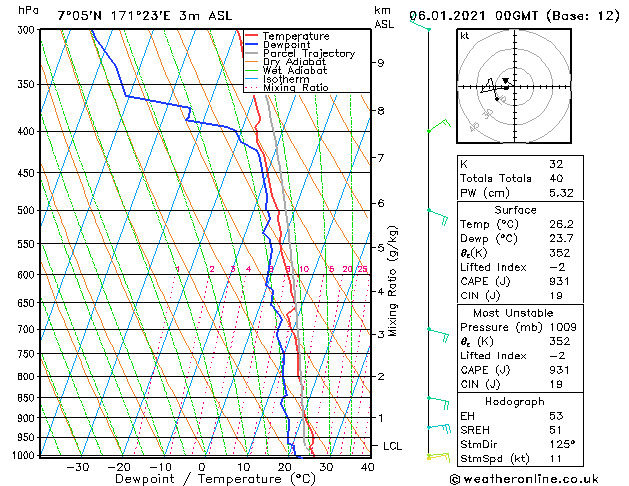Click the 40 temperature axis tick label
Viewport: 629px width, 486px height.
pos(367,468)
